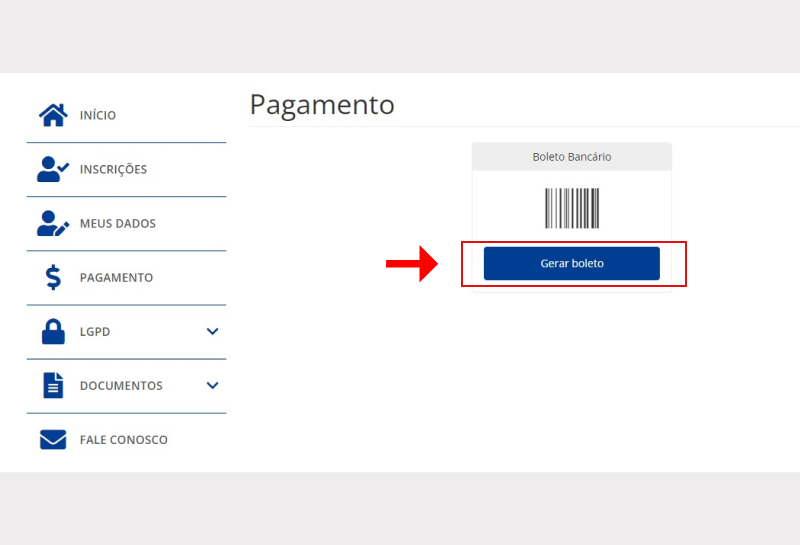
Task: Click the boleto barcode image
Action: tap(572, 208)
